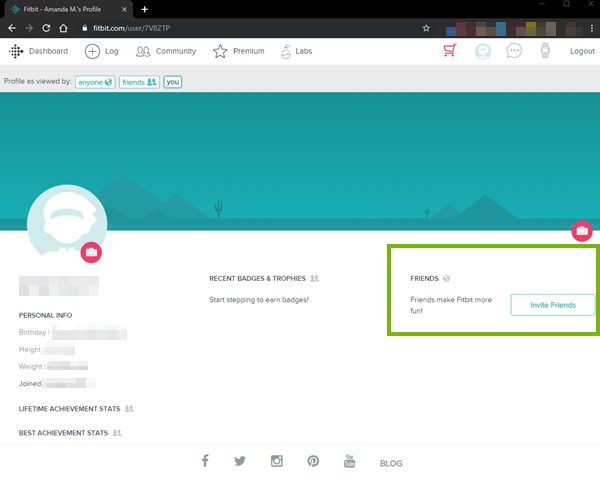Click privacy icon beside Best Achievement Stats

tap(117, 433)
